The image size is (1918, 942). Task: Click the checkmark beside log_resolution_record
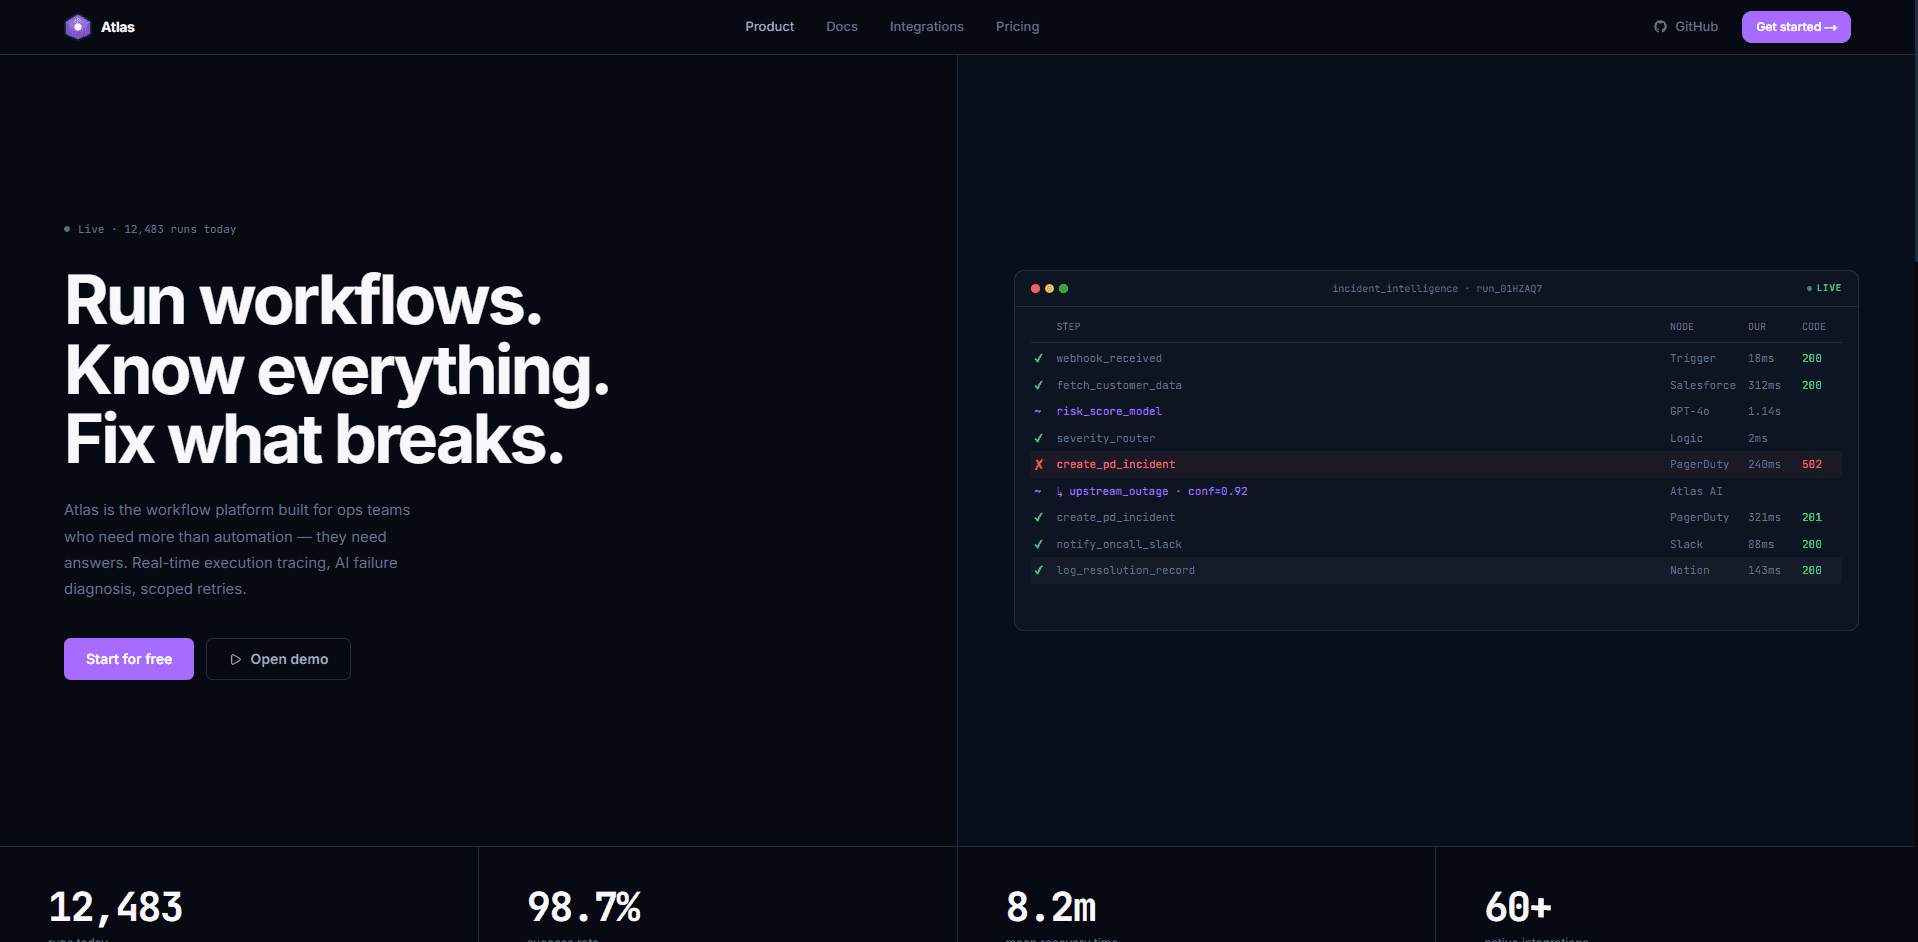(x=1039, y=571)
